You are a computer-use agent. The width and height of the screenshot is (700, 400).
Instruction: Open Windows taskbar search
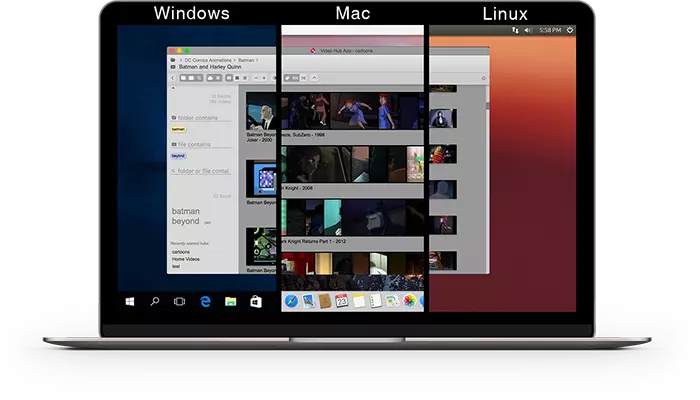(154, 302)
